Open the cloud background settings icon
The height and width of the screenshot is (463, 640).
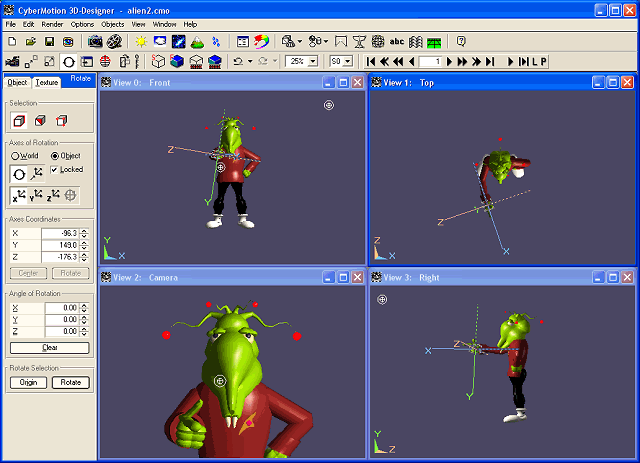160,41
